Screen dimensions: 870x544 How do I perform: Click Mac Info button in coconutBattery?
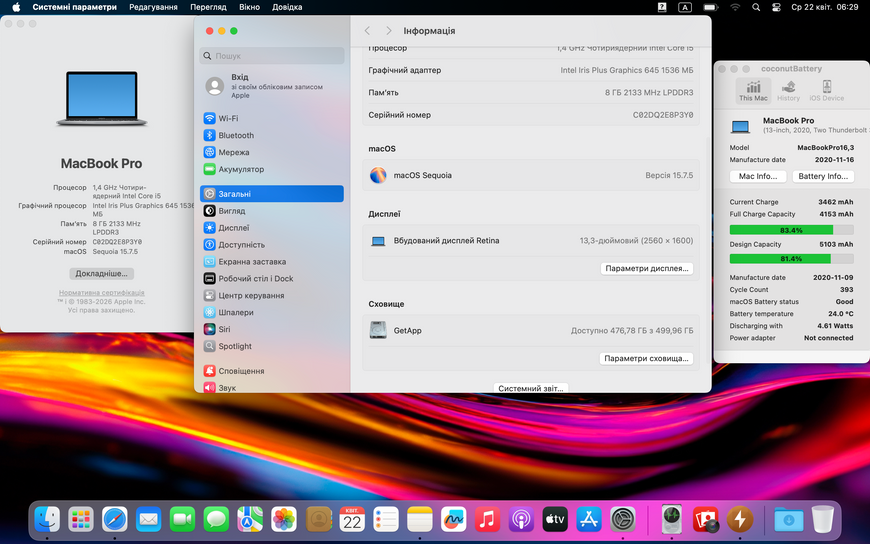(x=758, y=176)
